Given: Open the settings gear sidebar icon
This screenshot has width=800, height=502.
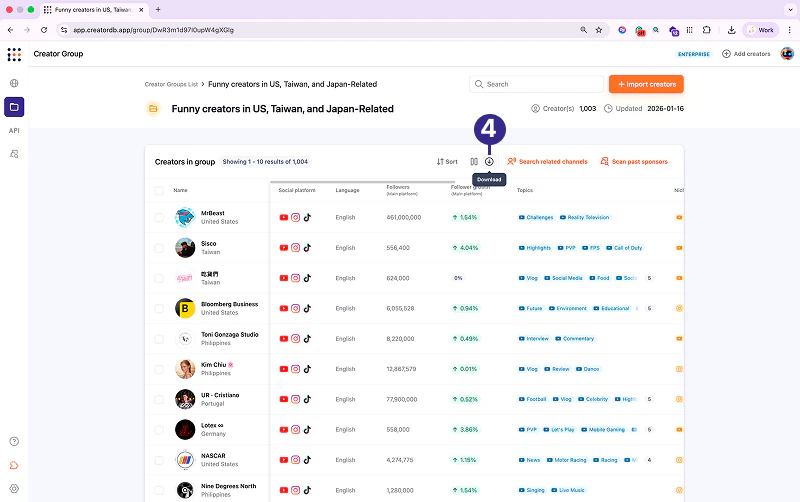Looking at the screenshot, I should tap(14, 488).
